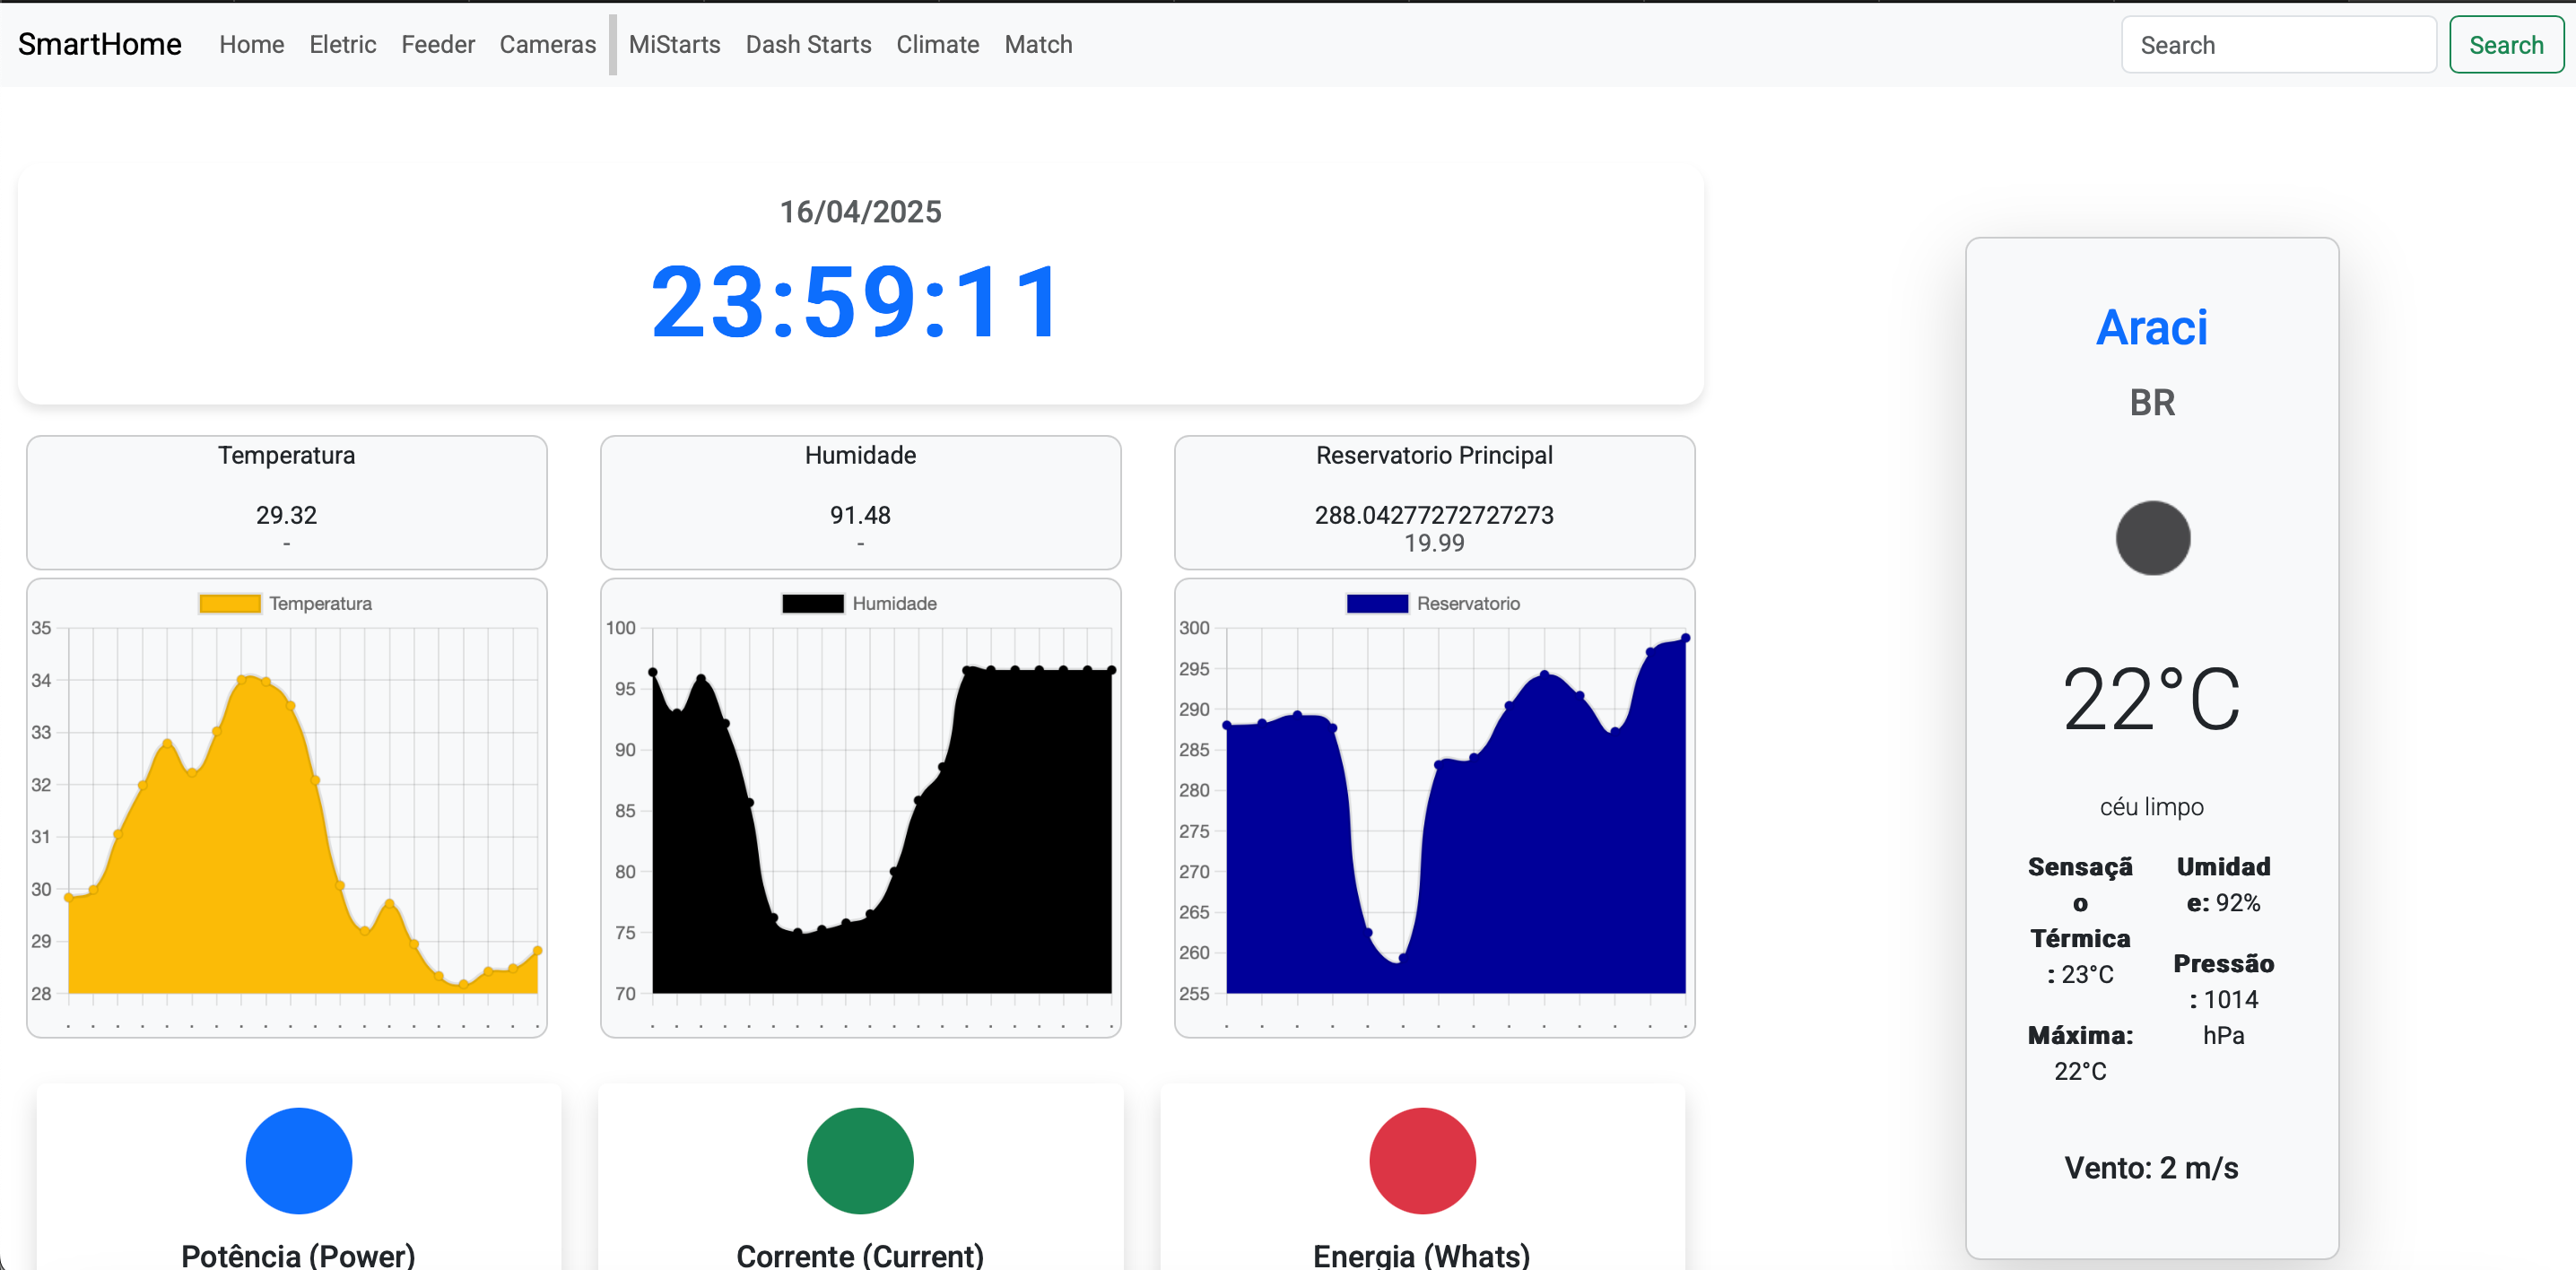Click the céu limpo description
Screen dimensions: 2576x1270
[2152, 807]
